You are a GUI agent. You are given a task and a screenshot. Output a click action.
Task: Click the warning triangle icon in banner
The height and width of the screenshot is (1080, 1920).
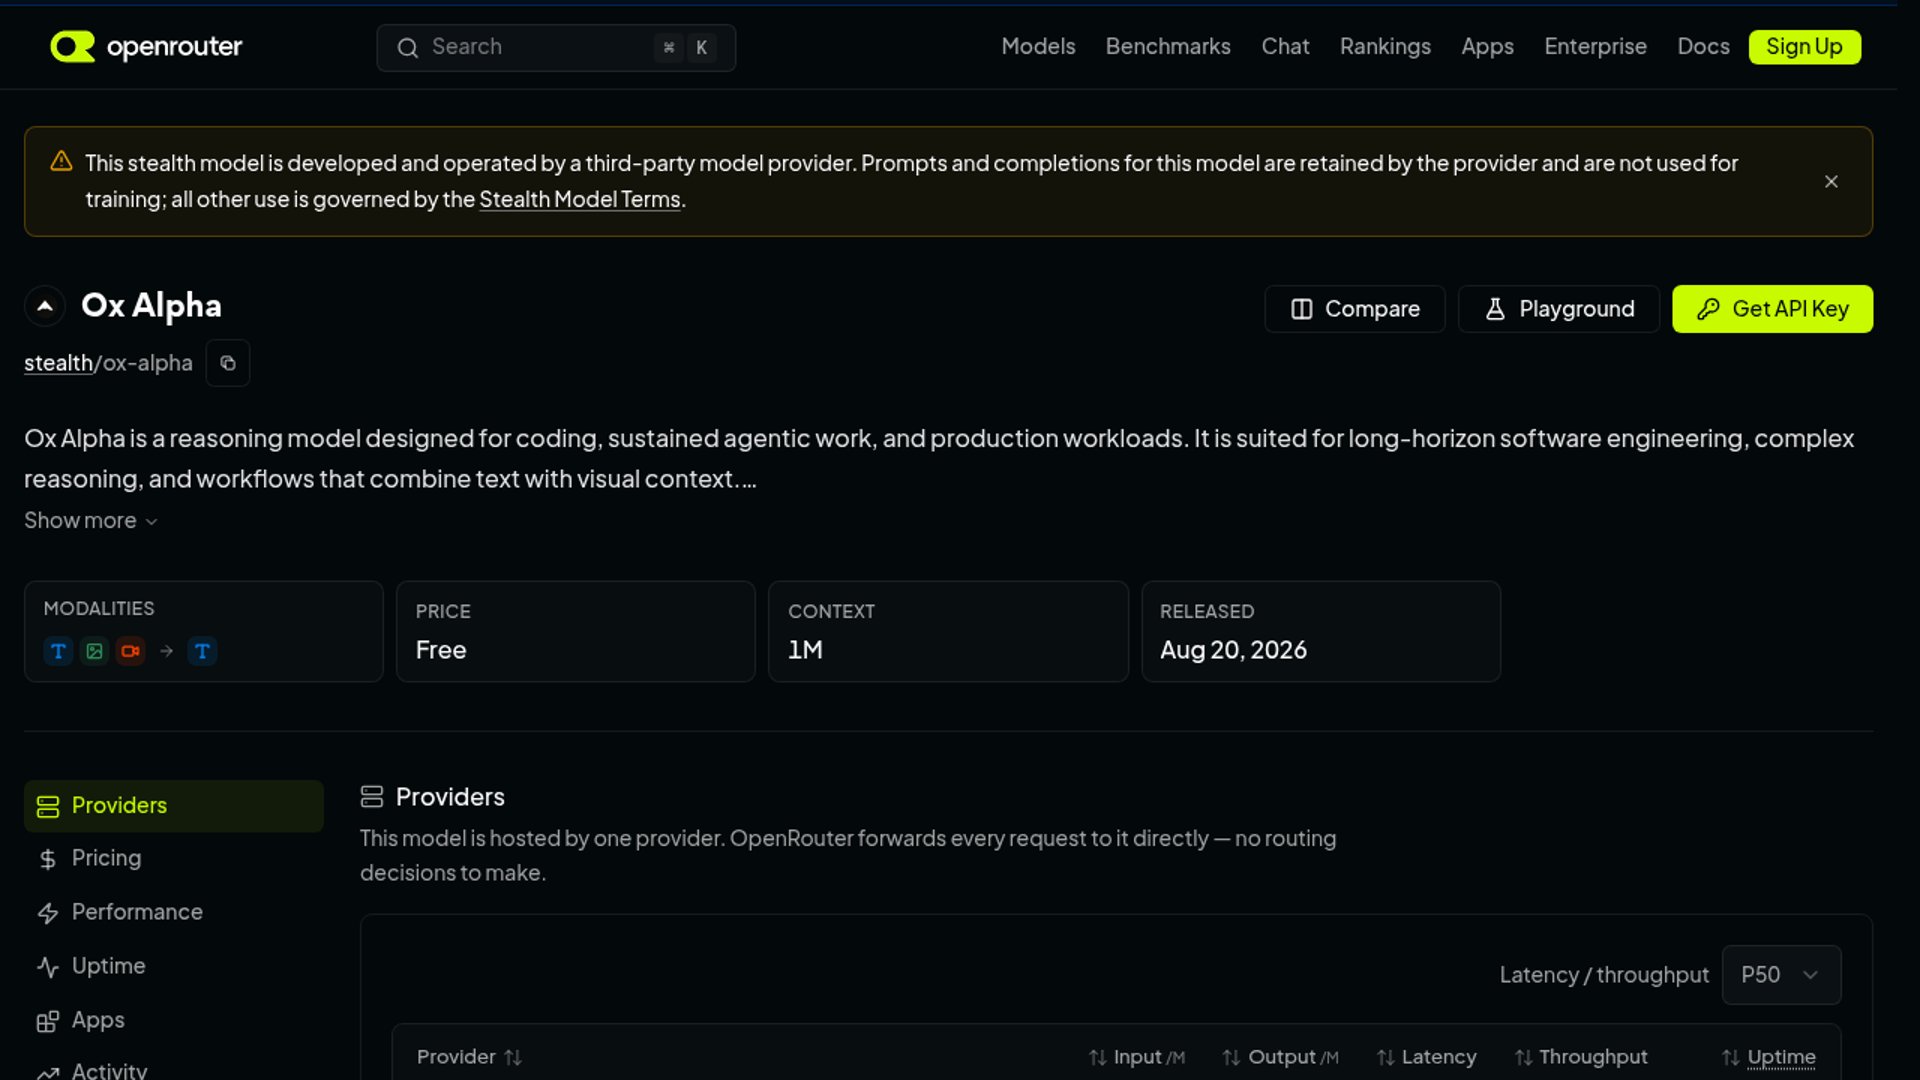pos(61,161)
